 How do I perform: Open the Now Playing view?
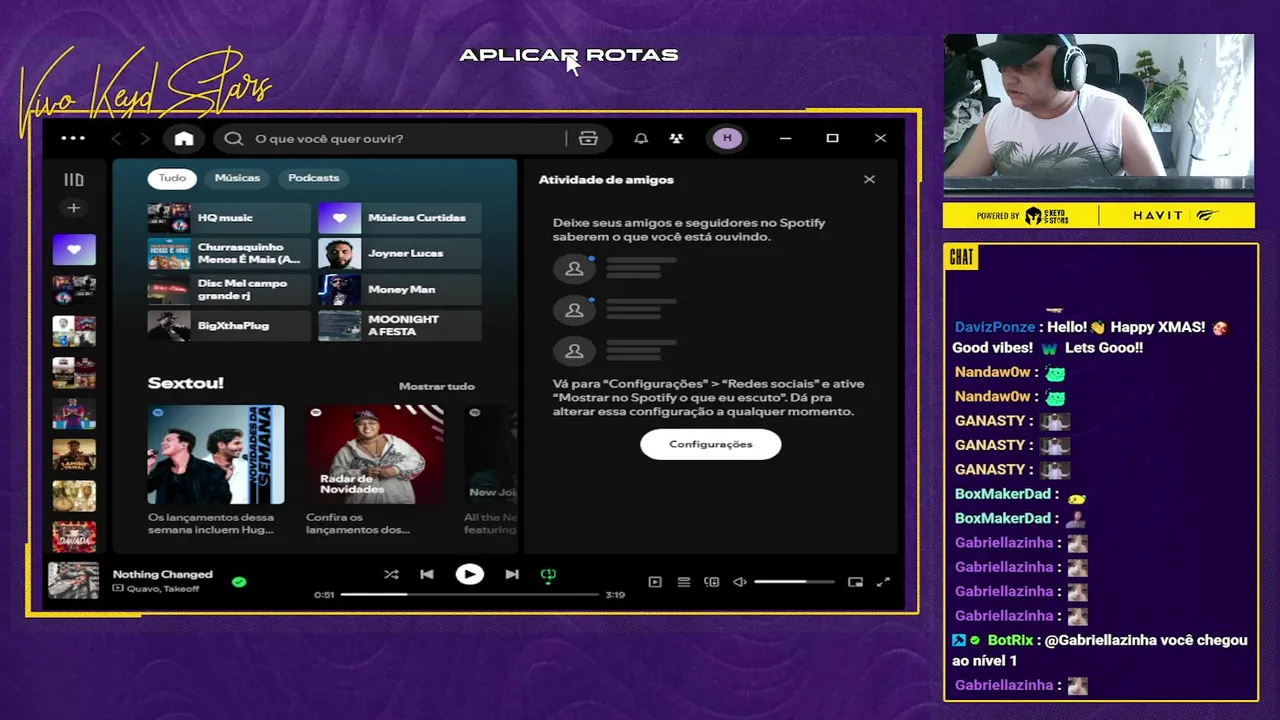655,582
